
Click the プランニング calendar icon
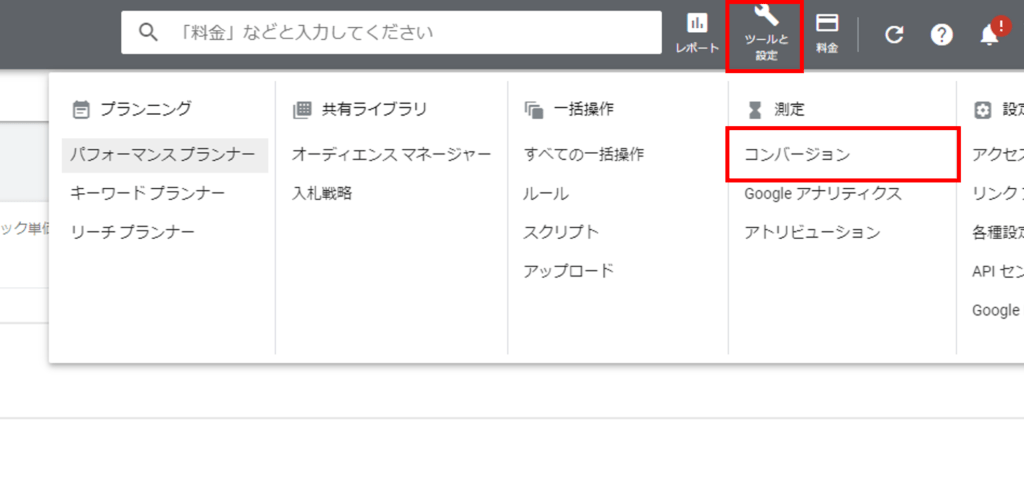81,110
